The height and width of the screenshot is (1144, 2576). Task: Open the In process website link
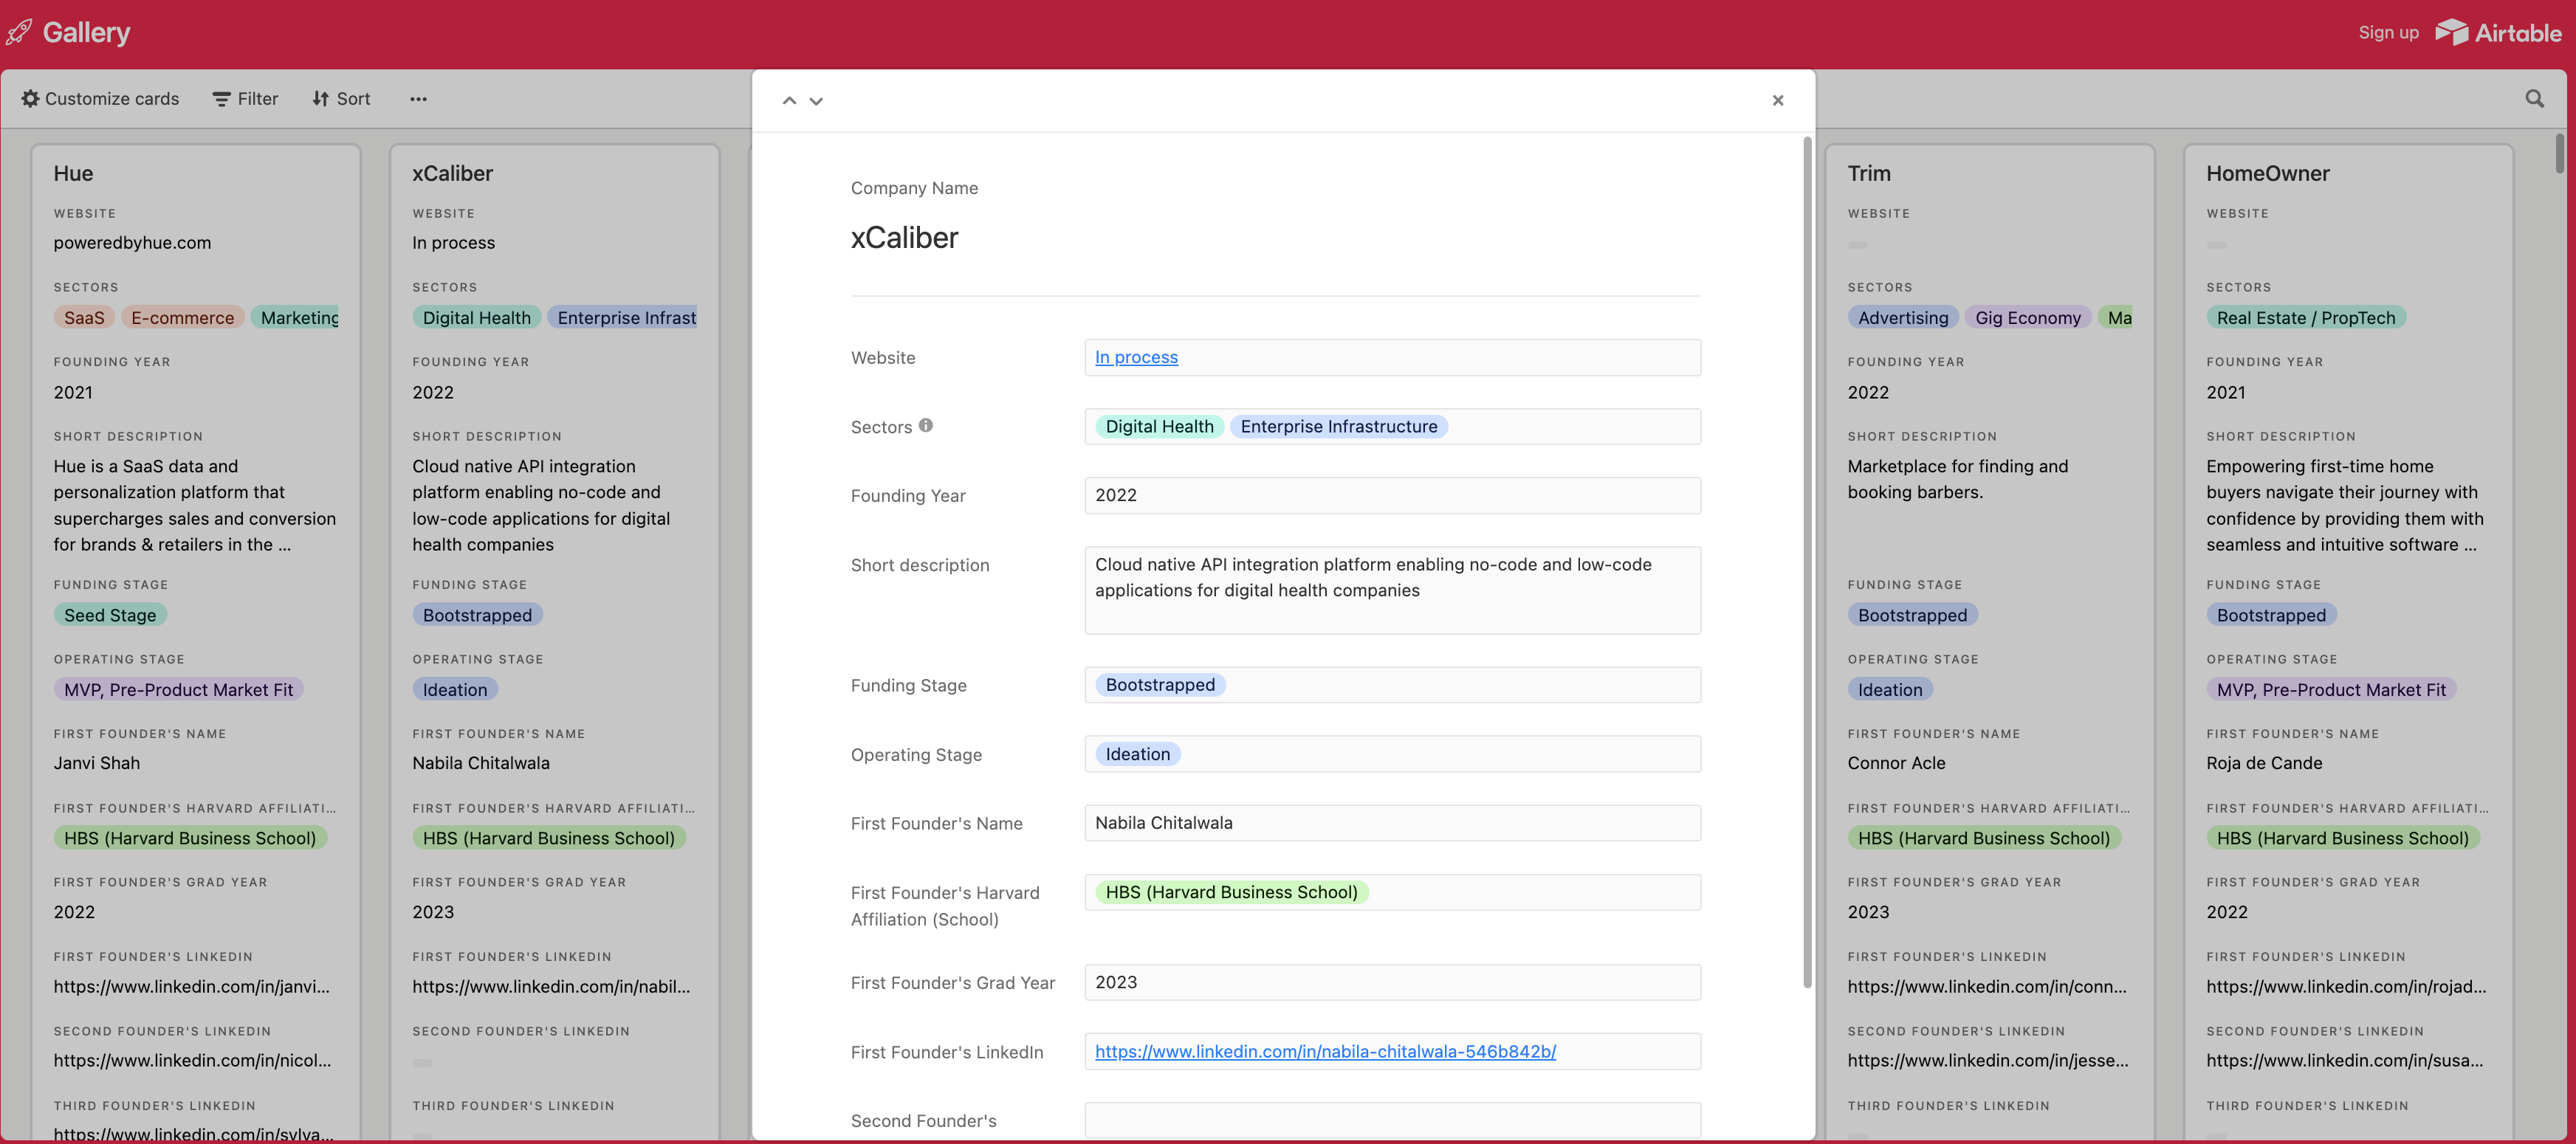(1136, 357)
